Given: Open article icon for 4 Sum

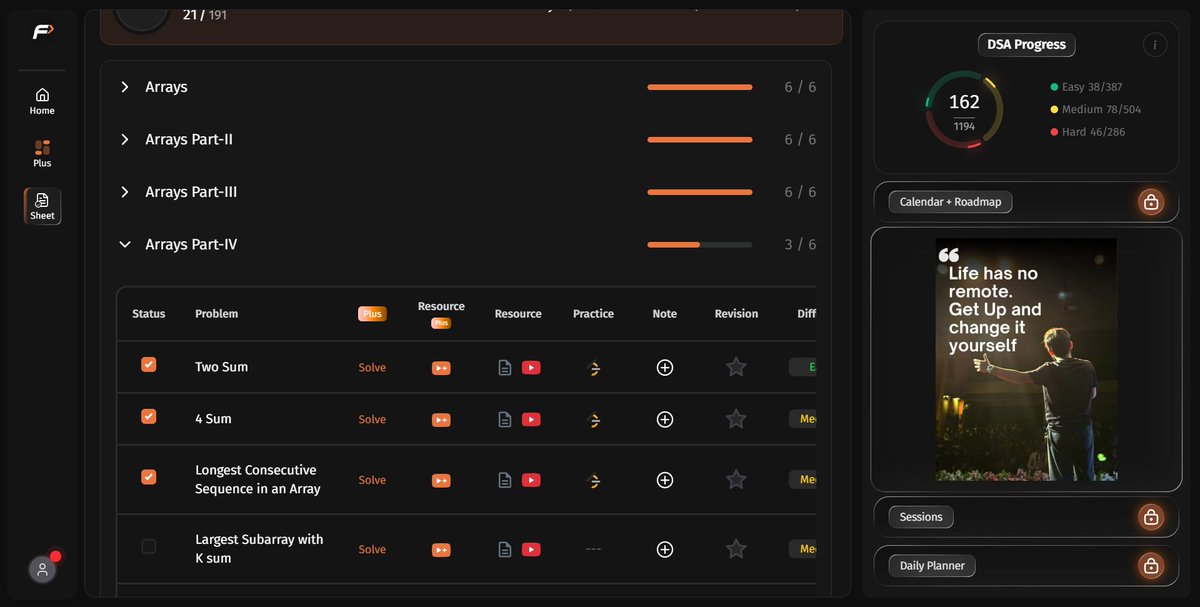Looking at the screenshot, I should (505, 419).
